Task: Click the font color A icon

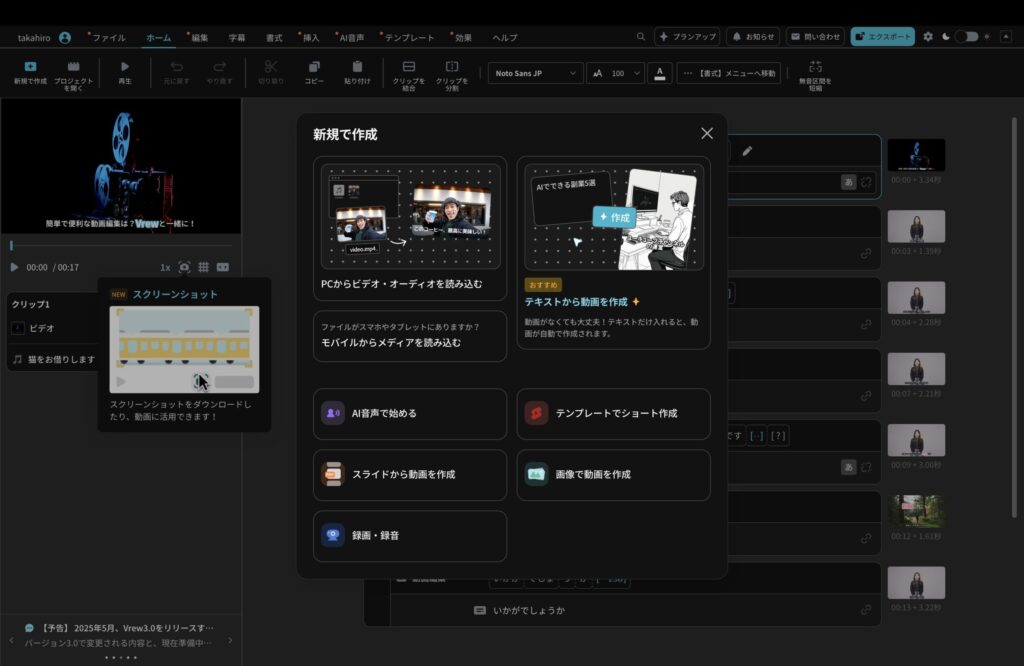Action: [660, 73]
